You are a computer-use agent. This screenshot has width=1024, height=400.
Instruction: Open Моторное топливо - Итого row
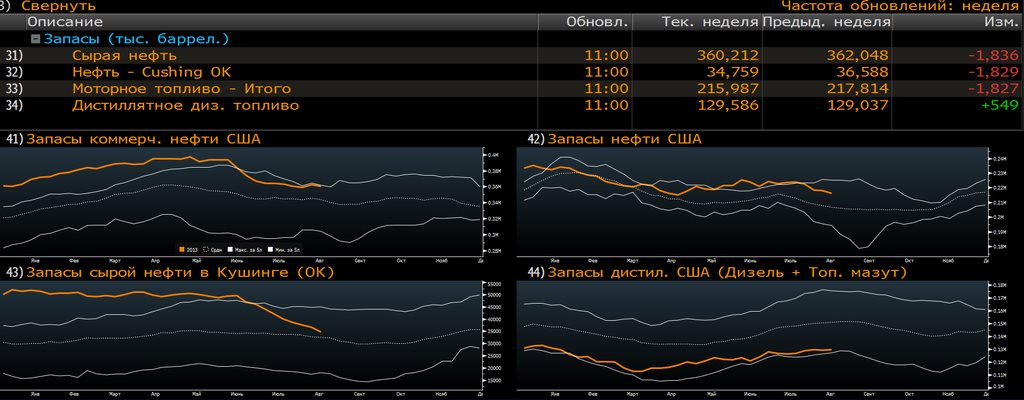163,89
